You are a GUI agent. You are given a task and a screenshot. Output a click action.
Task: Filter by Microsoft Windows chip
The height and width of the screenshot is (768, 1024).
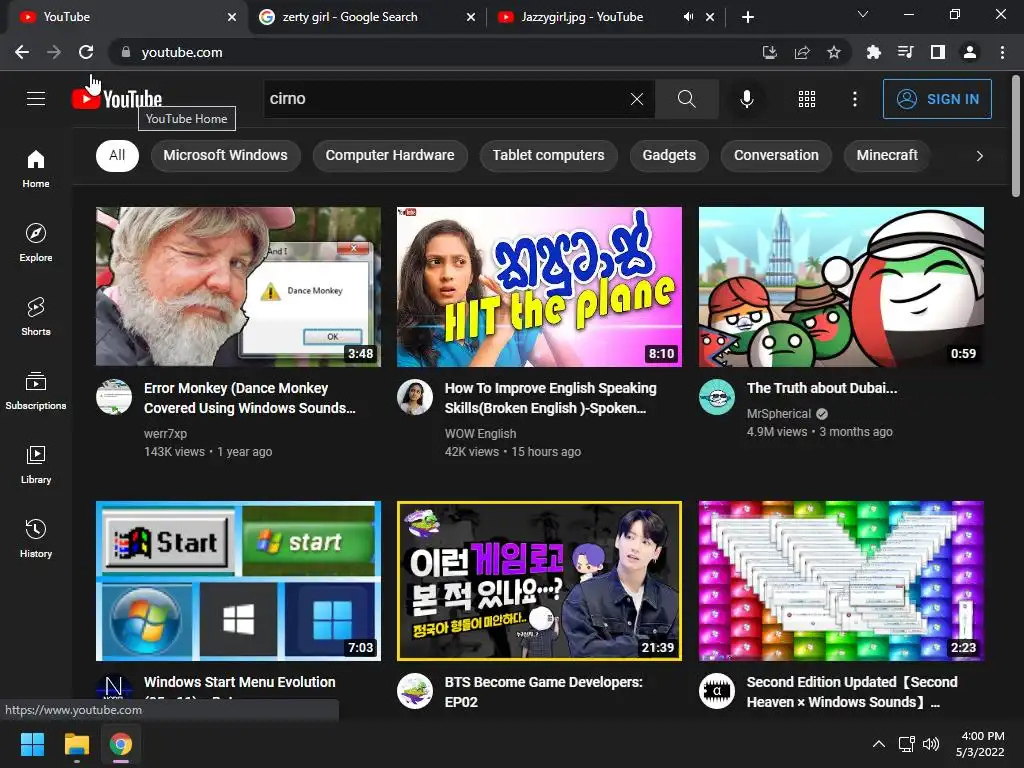pos(225,155)
